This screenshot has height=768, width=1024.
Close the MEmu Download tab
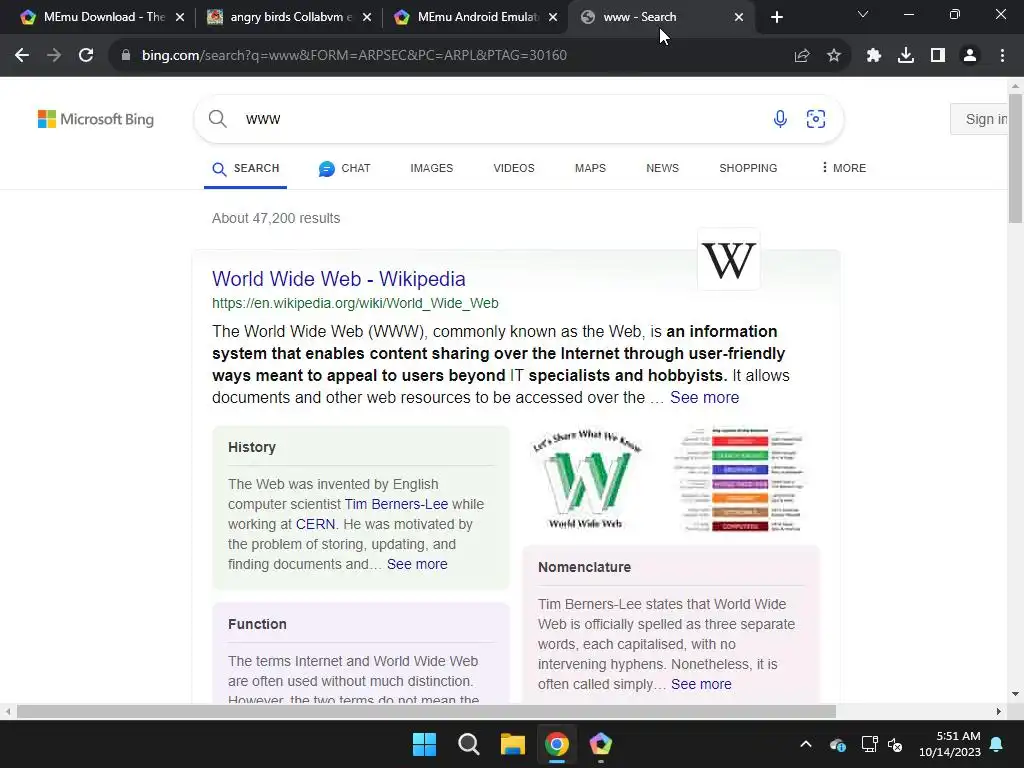point(180,17)
